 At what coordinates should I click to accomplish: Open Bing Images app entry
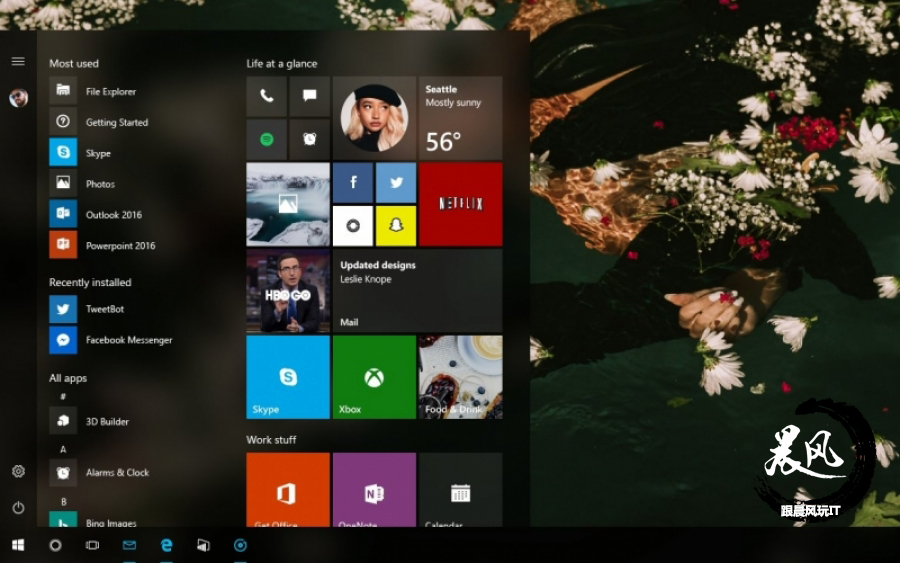coord(110,520)
